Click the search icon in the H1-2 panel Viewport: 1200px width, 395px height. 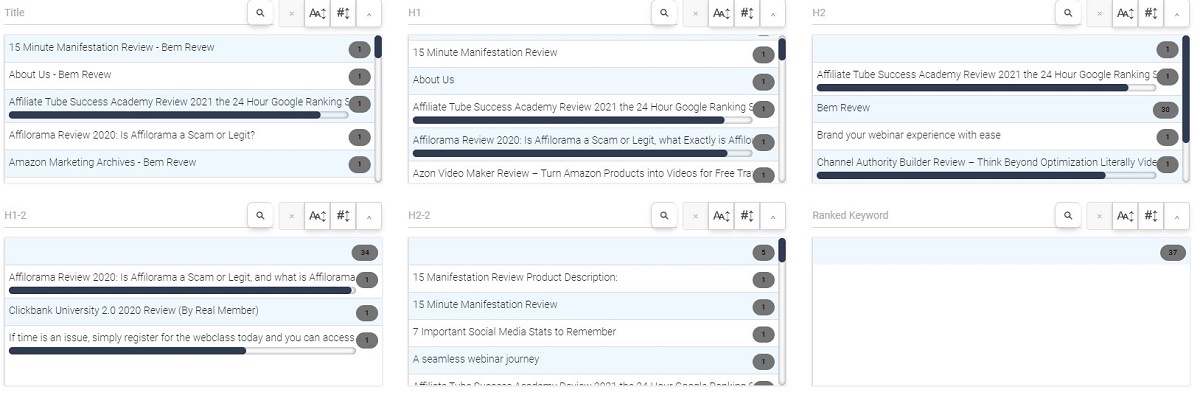point(260,215)
